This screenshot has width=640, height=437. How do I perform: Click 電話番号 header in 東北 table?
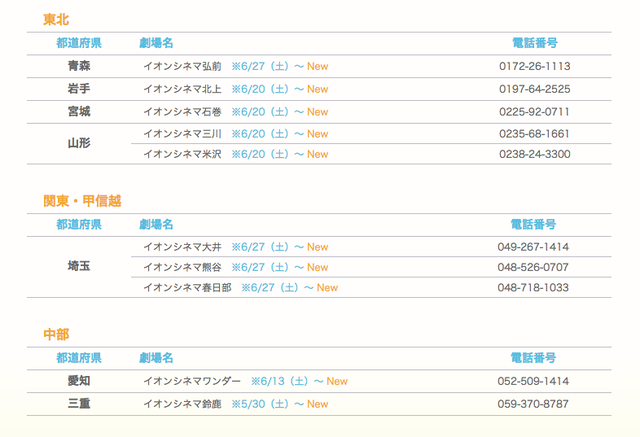click(x=535, y=43)
